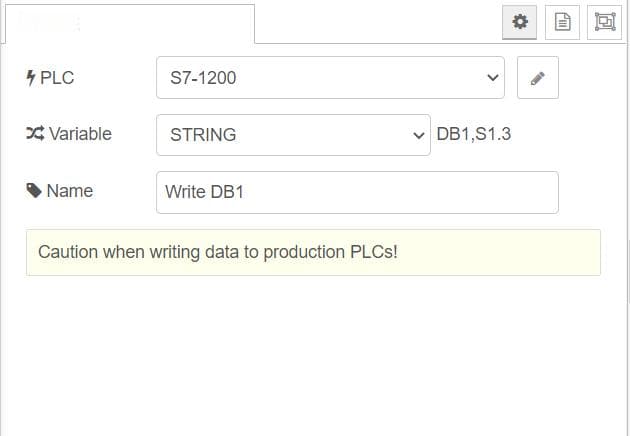
Task: Click the empty area below the caution box
Action: pos(313,354)
